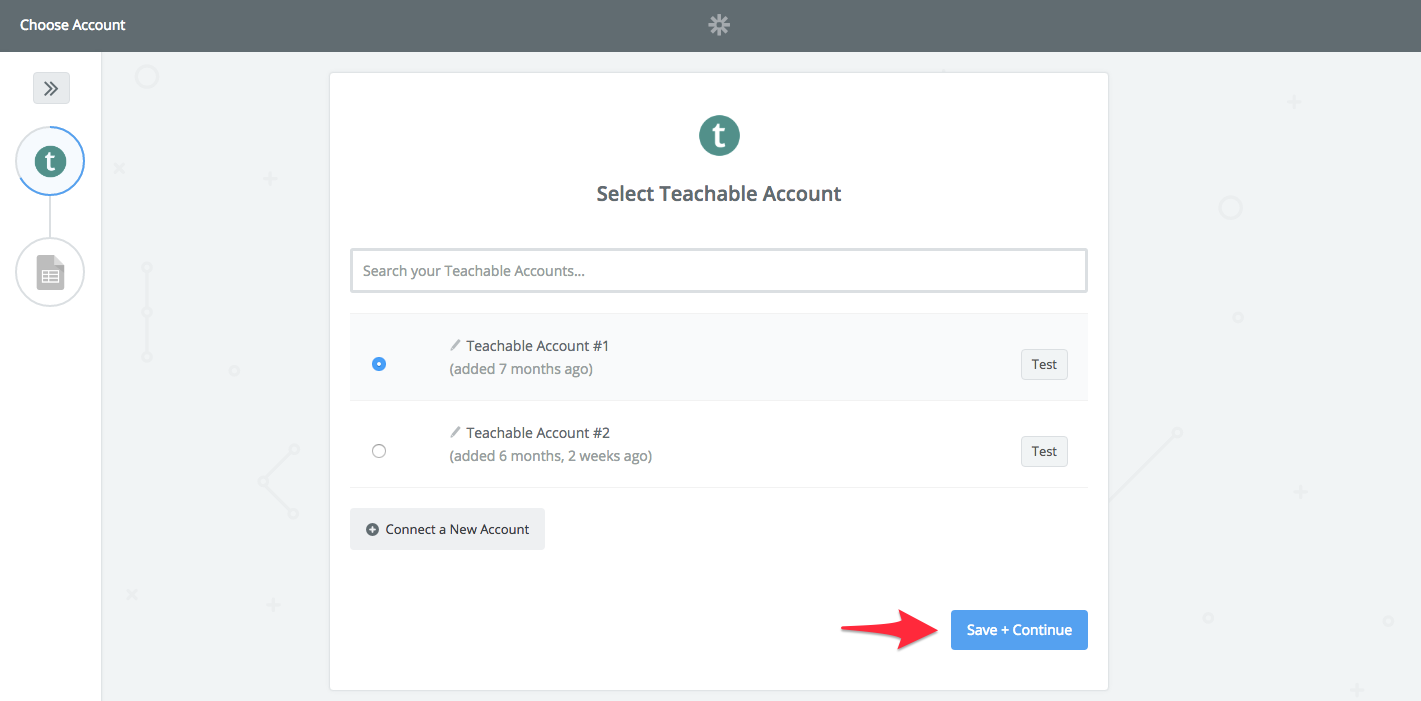Click the 'added 7 months ago' text
Screen dimensions: 1421x701
(521, 369)
